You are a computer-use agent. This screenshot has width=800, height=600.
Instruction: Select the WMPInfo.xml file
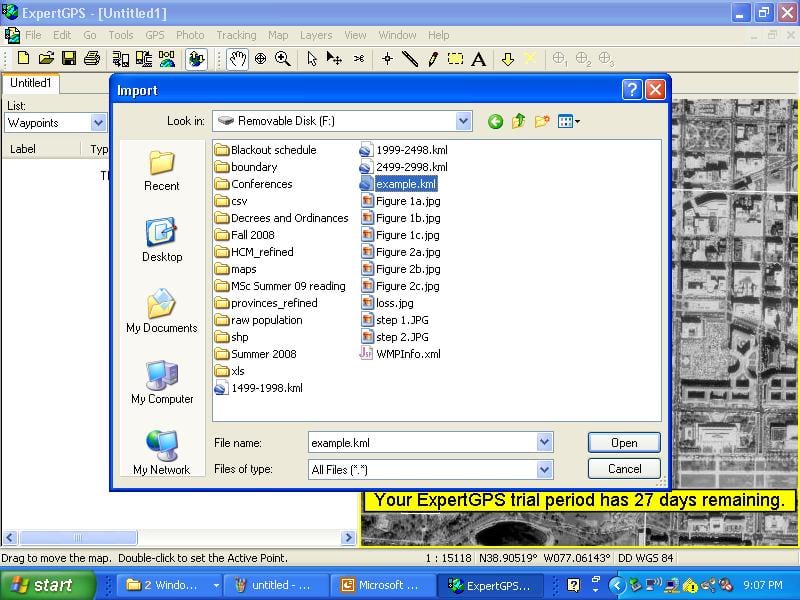407,354
